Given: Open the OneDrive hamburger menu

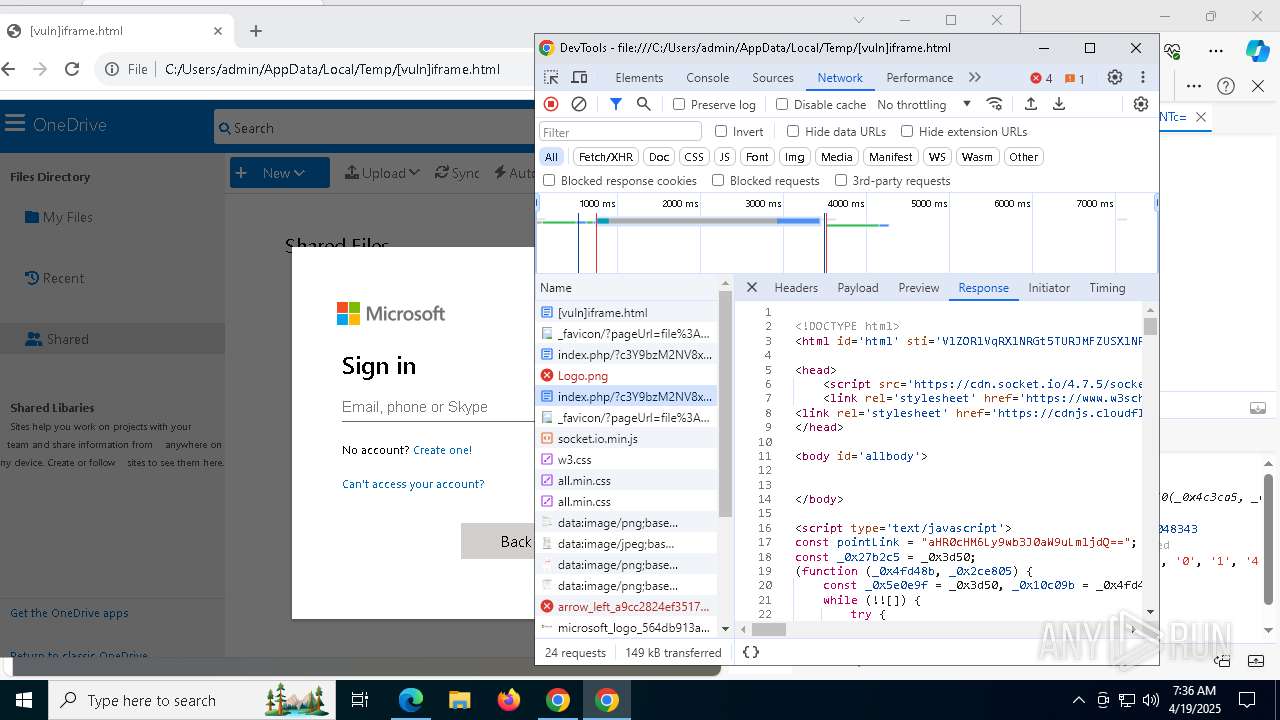Looking at the screenshot, I should (x=15, y=124).
